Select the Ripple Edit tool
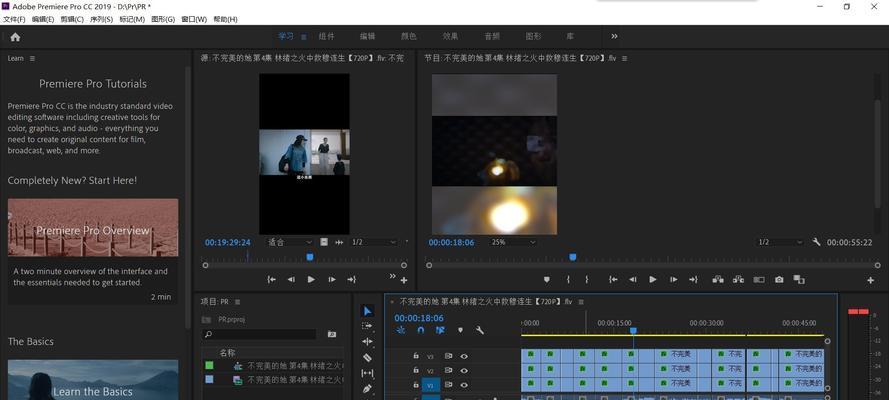 click(367, 342)
